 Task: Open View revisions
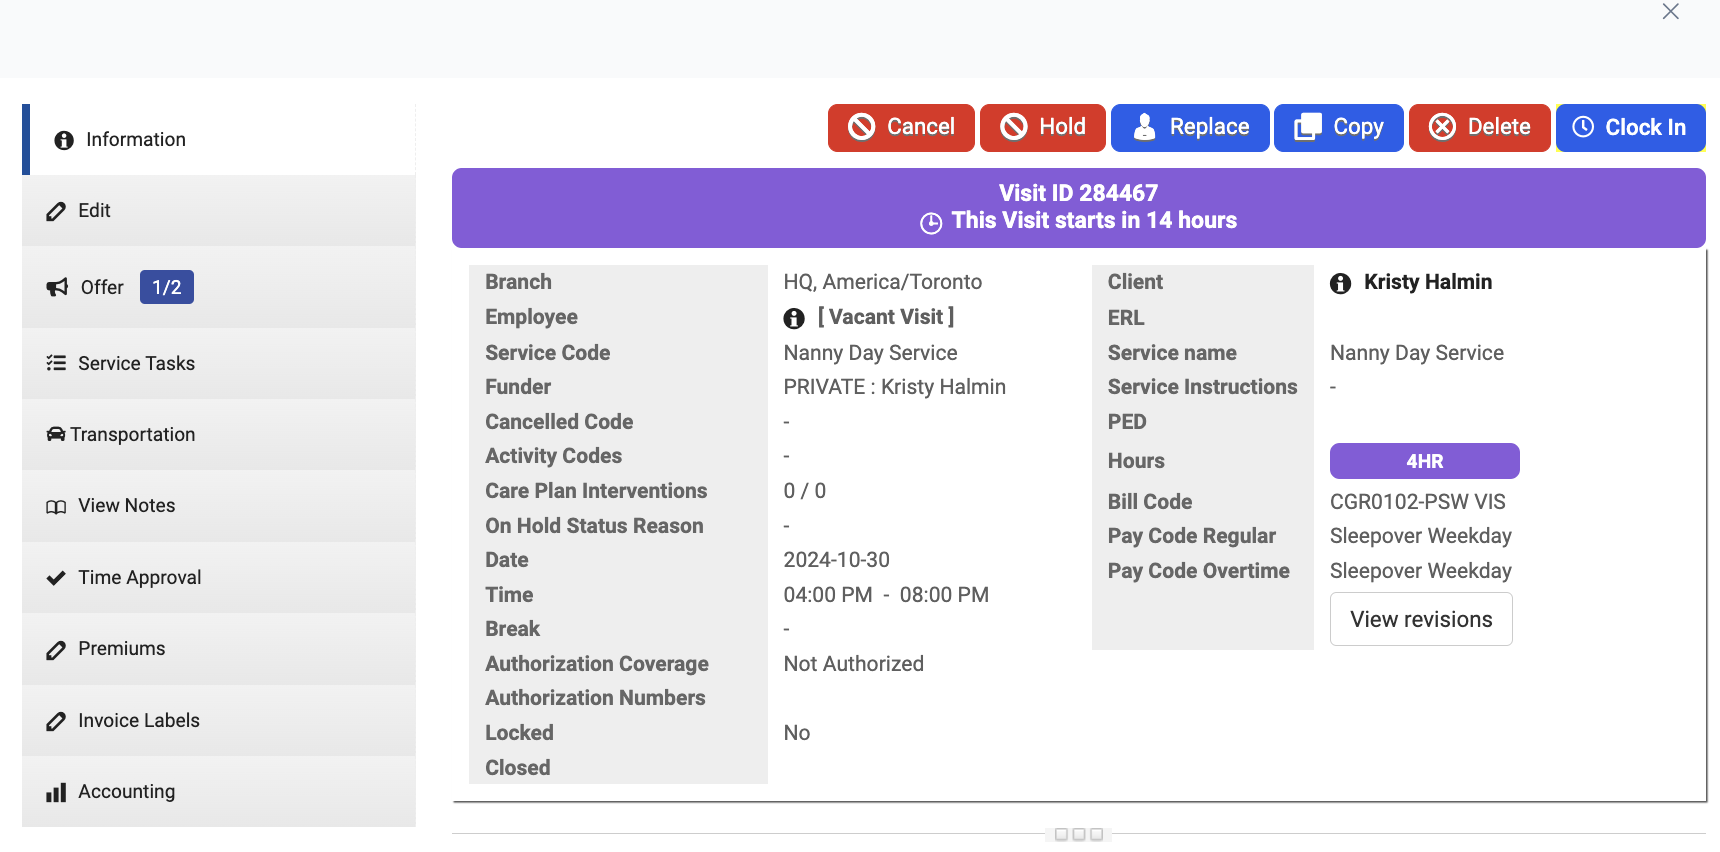[x=1420, y=620]
